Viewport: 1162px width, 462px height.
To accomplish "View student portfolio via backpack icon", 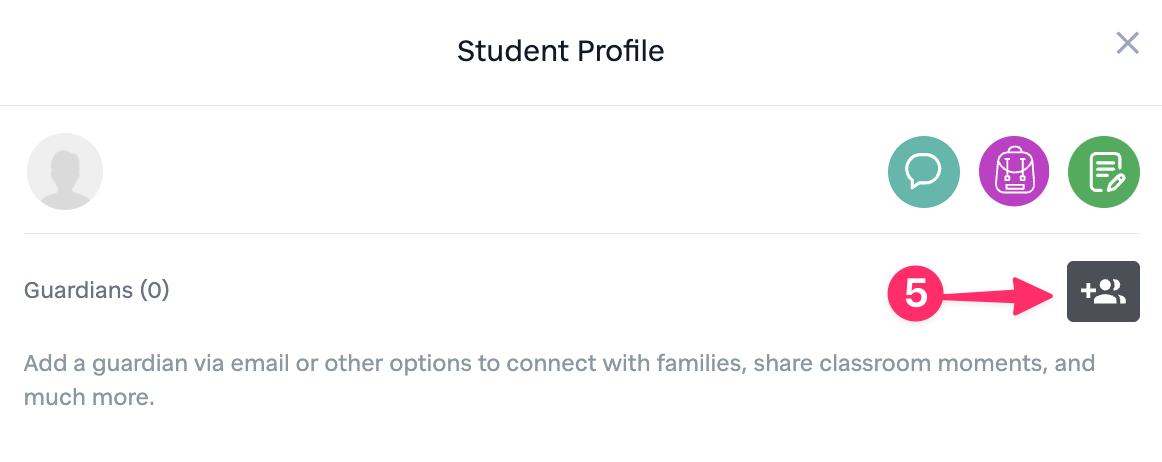I will tap(1014, 172).
